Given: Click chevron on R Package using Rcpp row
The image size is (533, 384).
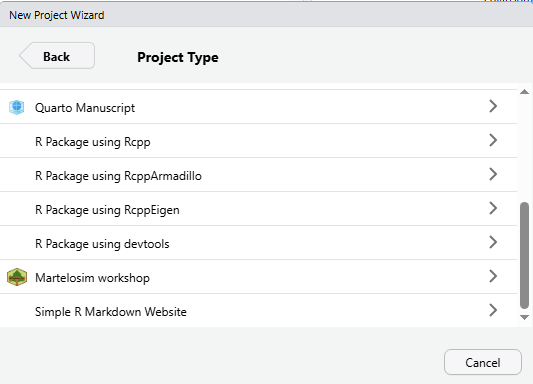Looking at the screenshot, I should (493, 140).
